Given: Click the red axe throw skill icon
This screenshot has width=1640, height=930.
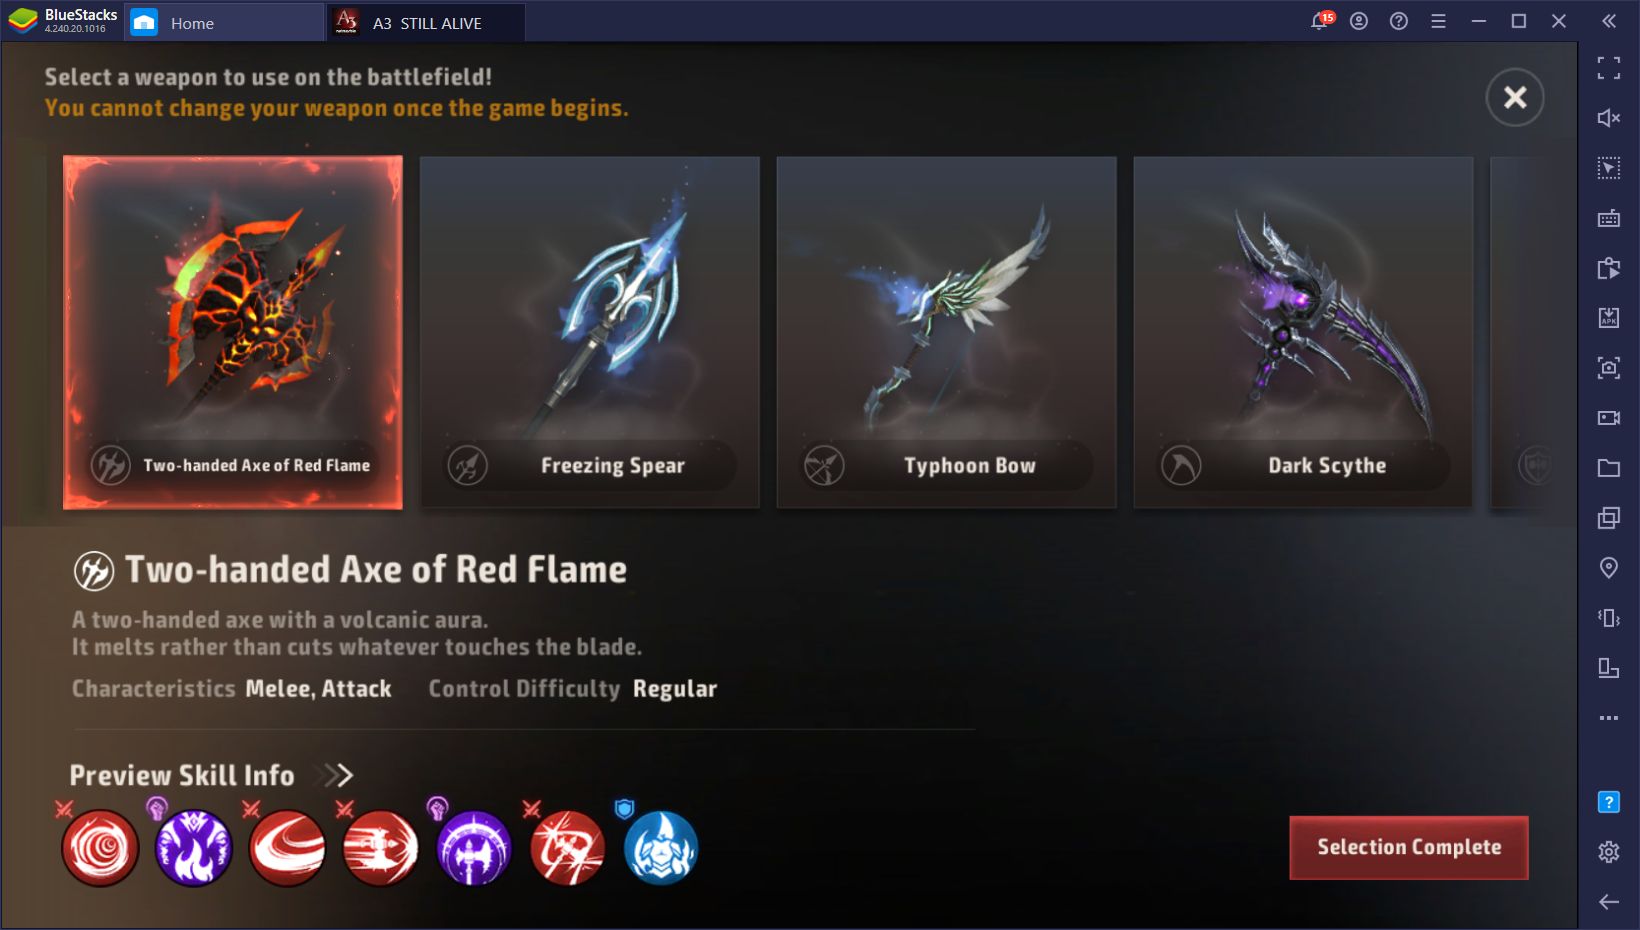Looking at the screenshot, I should click(568, 848).
